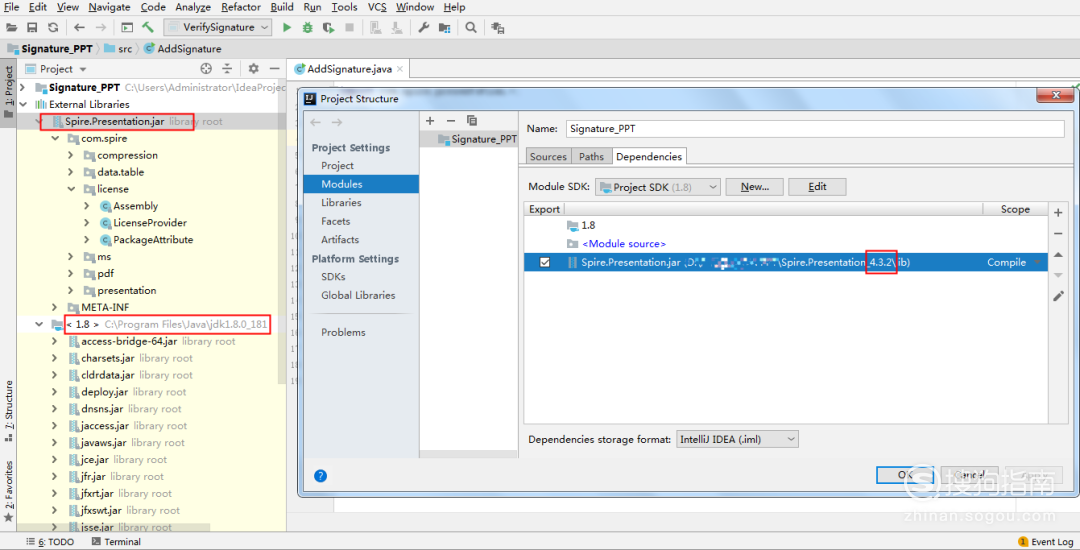This screenshot has width=1080, height=550.
Task: Click the Back navigation arrow in main toolbar
Action: tap(79, 28)
